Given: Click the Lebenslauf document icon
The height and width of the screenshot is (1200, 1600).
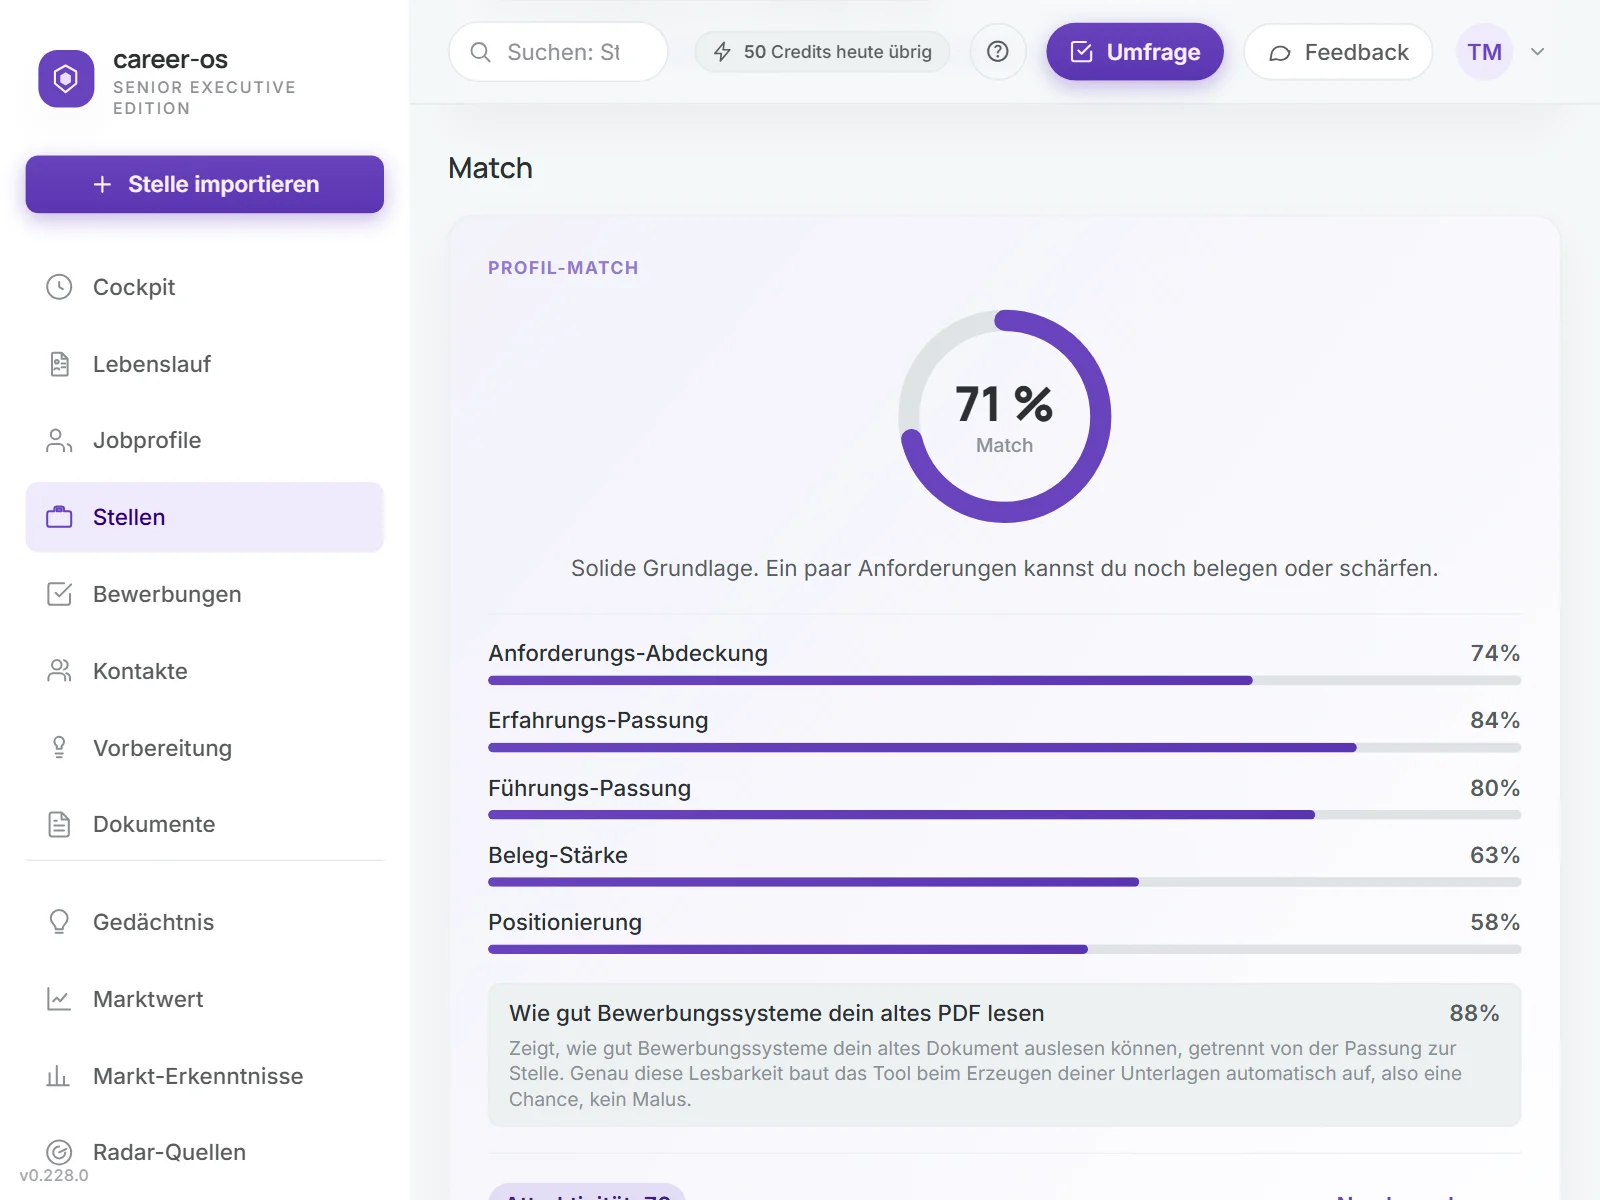Looking at the screenshot, I should point(59,364).
